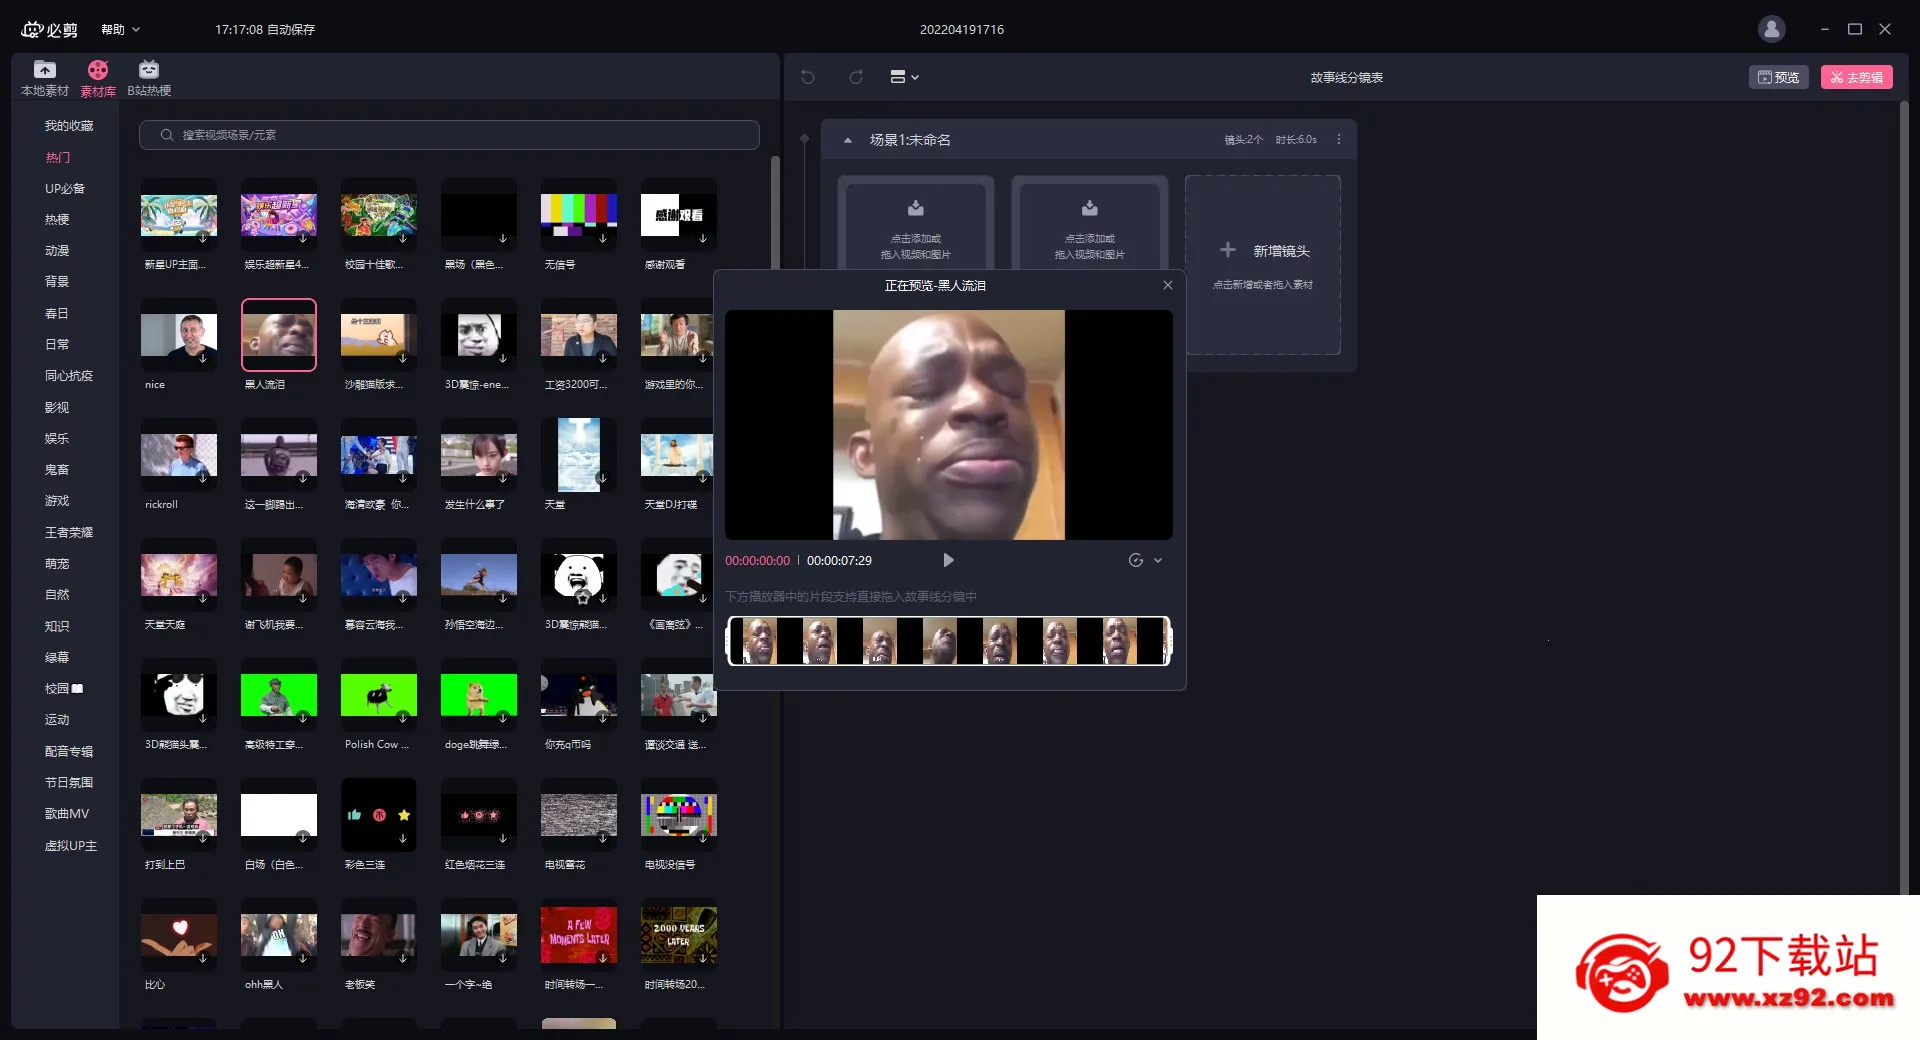Image resolution: width=1920 pixels, height=1040 pixels.
Task: Switch to the 素材库 material library tab
Action: point(98,78)
